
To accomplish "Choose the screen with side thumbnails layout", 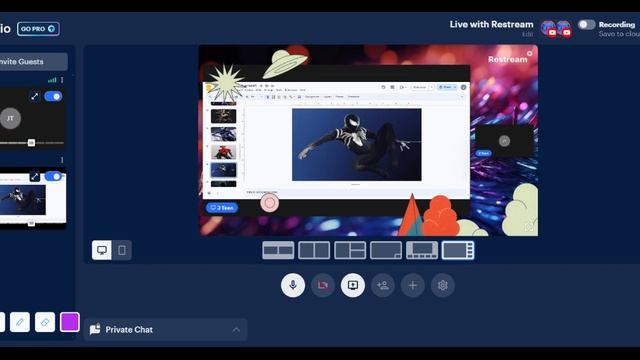I will click(x=458, y=250).
